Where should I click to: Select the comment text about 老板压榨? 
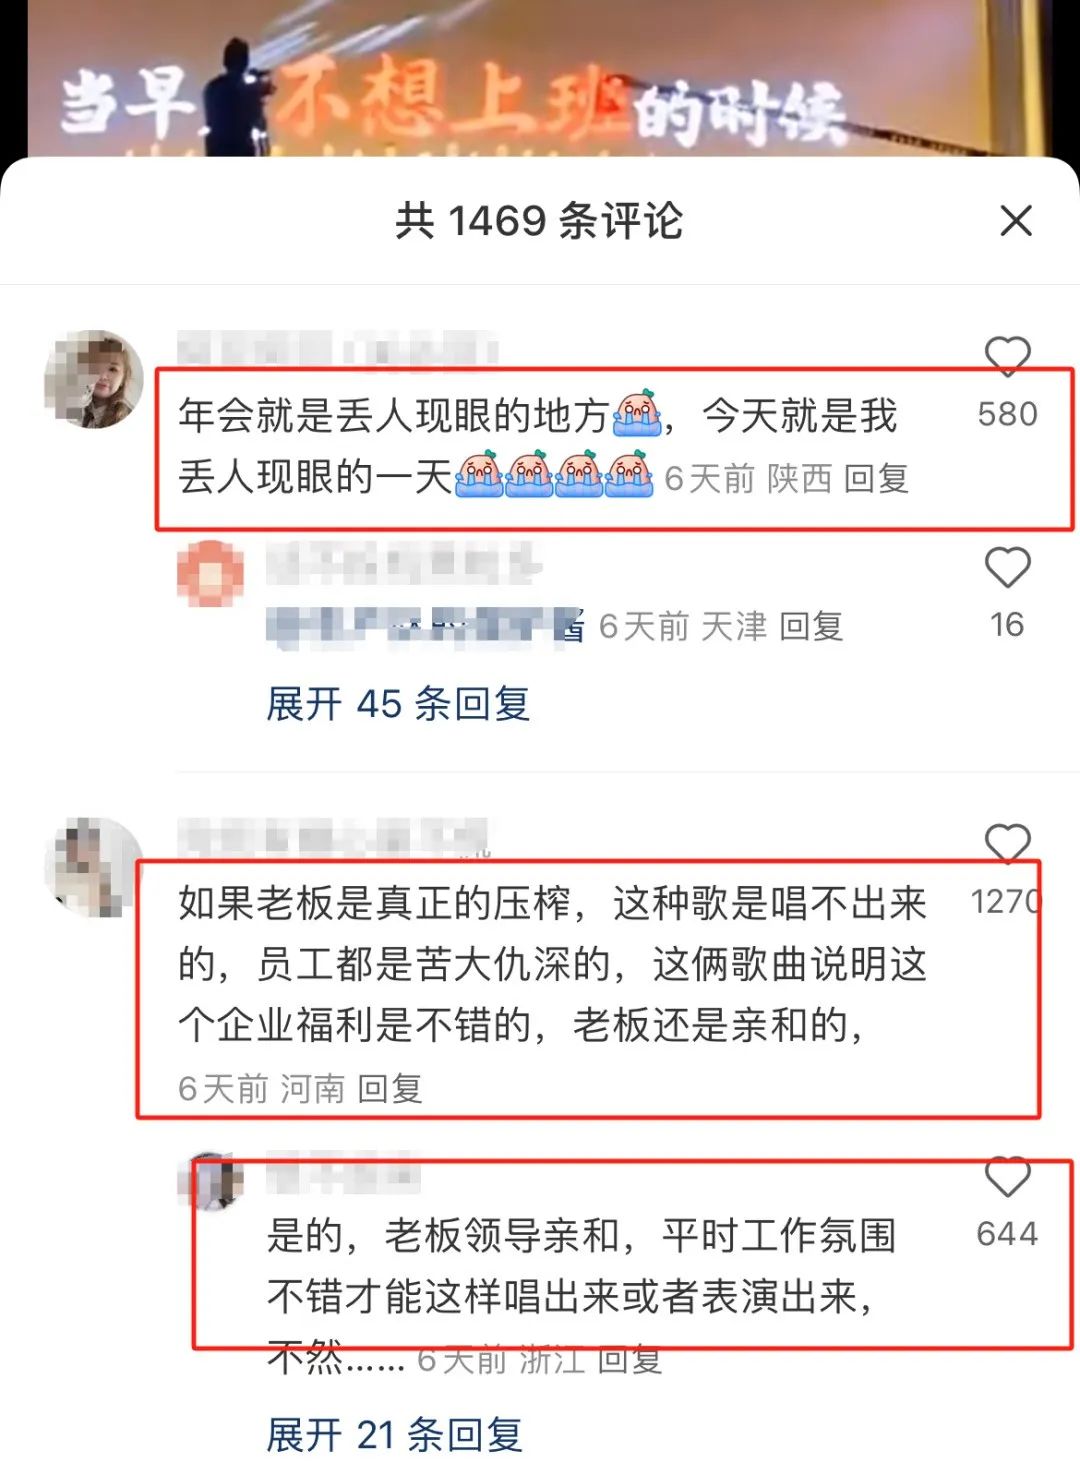point(552,964)
